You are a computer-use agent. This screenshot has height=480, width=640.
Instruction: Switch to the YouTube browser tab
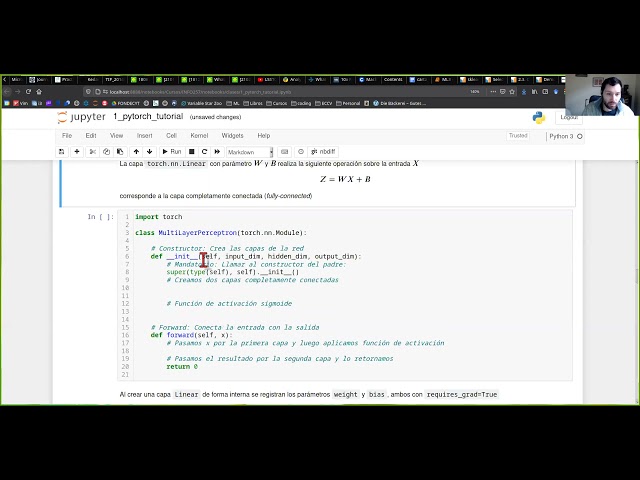[x=266, y=80]
